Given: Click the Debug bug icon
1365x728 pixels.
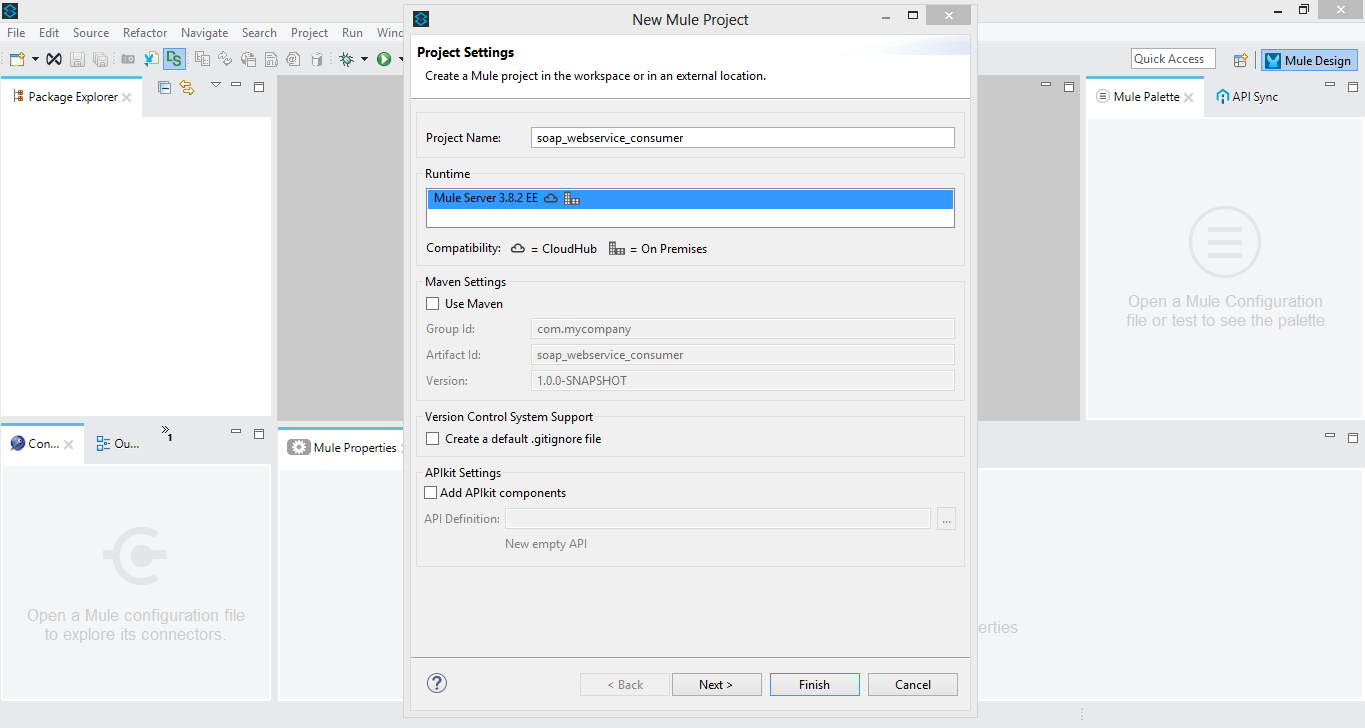Looking at the screenshot, I should pos(346,59).
